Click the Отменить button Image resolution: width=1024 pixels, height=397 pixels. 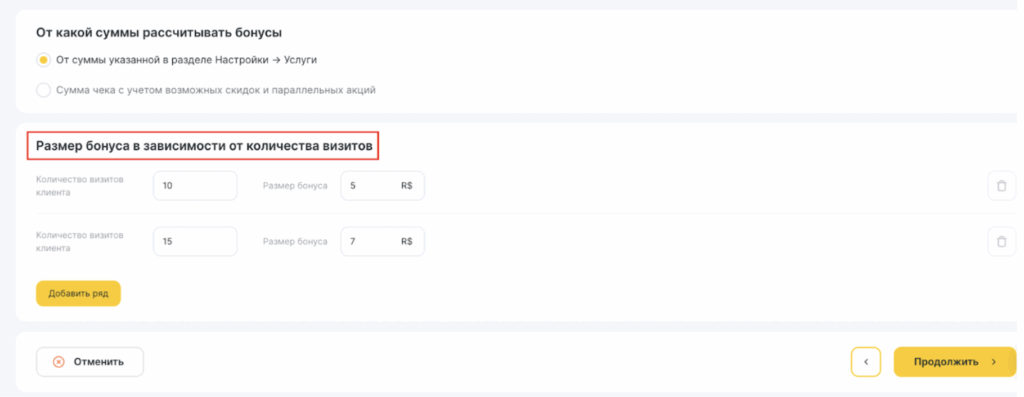90,362
